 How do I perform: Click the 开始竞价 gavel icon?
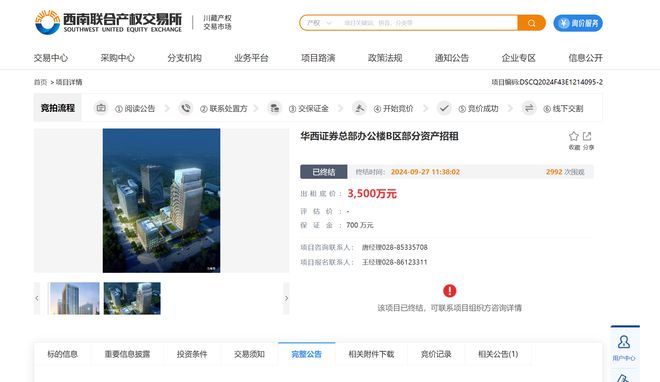[x=359, y=108]
